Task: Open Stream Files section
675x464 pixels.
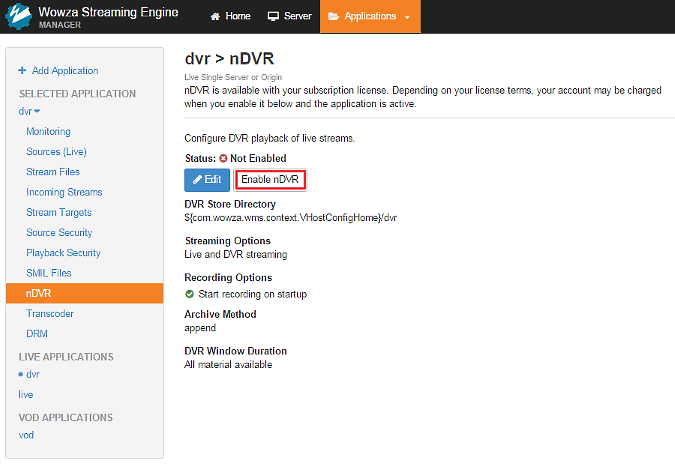Action: (x=53, y=172)
